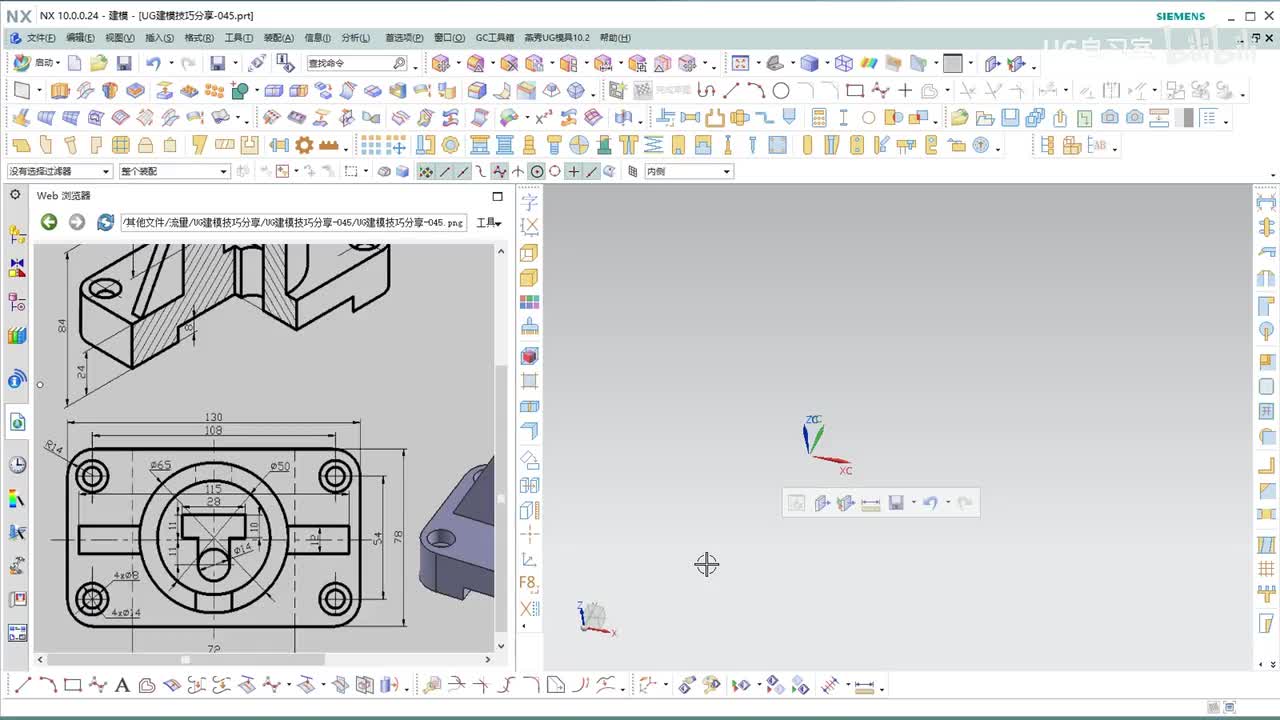Toggle the plus intersection snap option
This screenshot has height=720, width=1280.
[573, 171]
